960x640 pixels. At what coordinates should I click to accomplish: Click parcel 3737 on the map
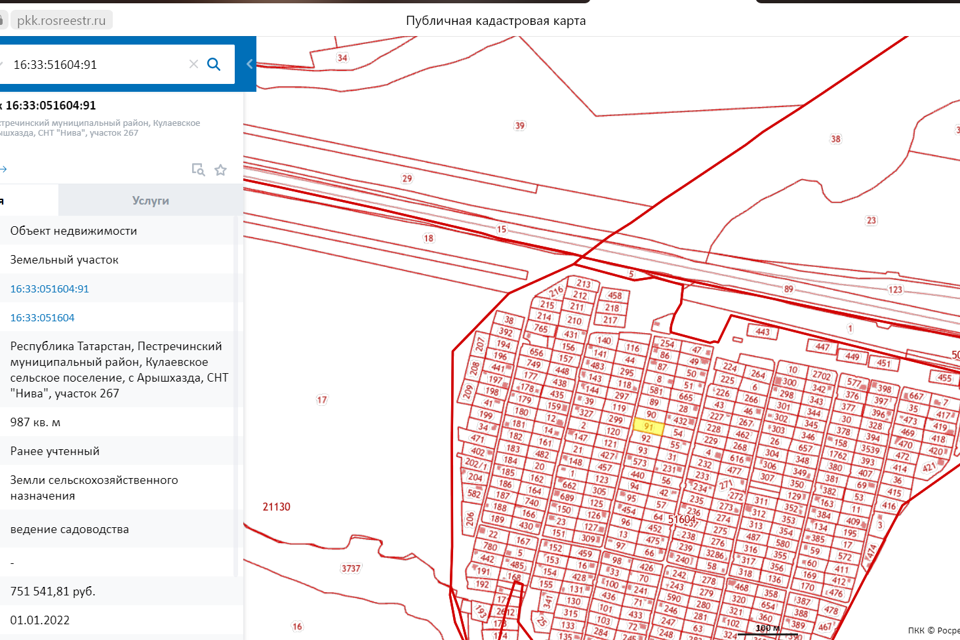(x=350, y=568)
